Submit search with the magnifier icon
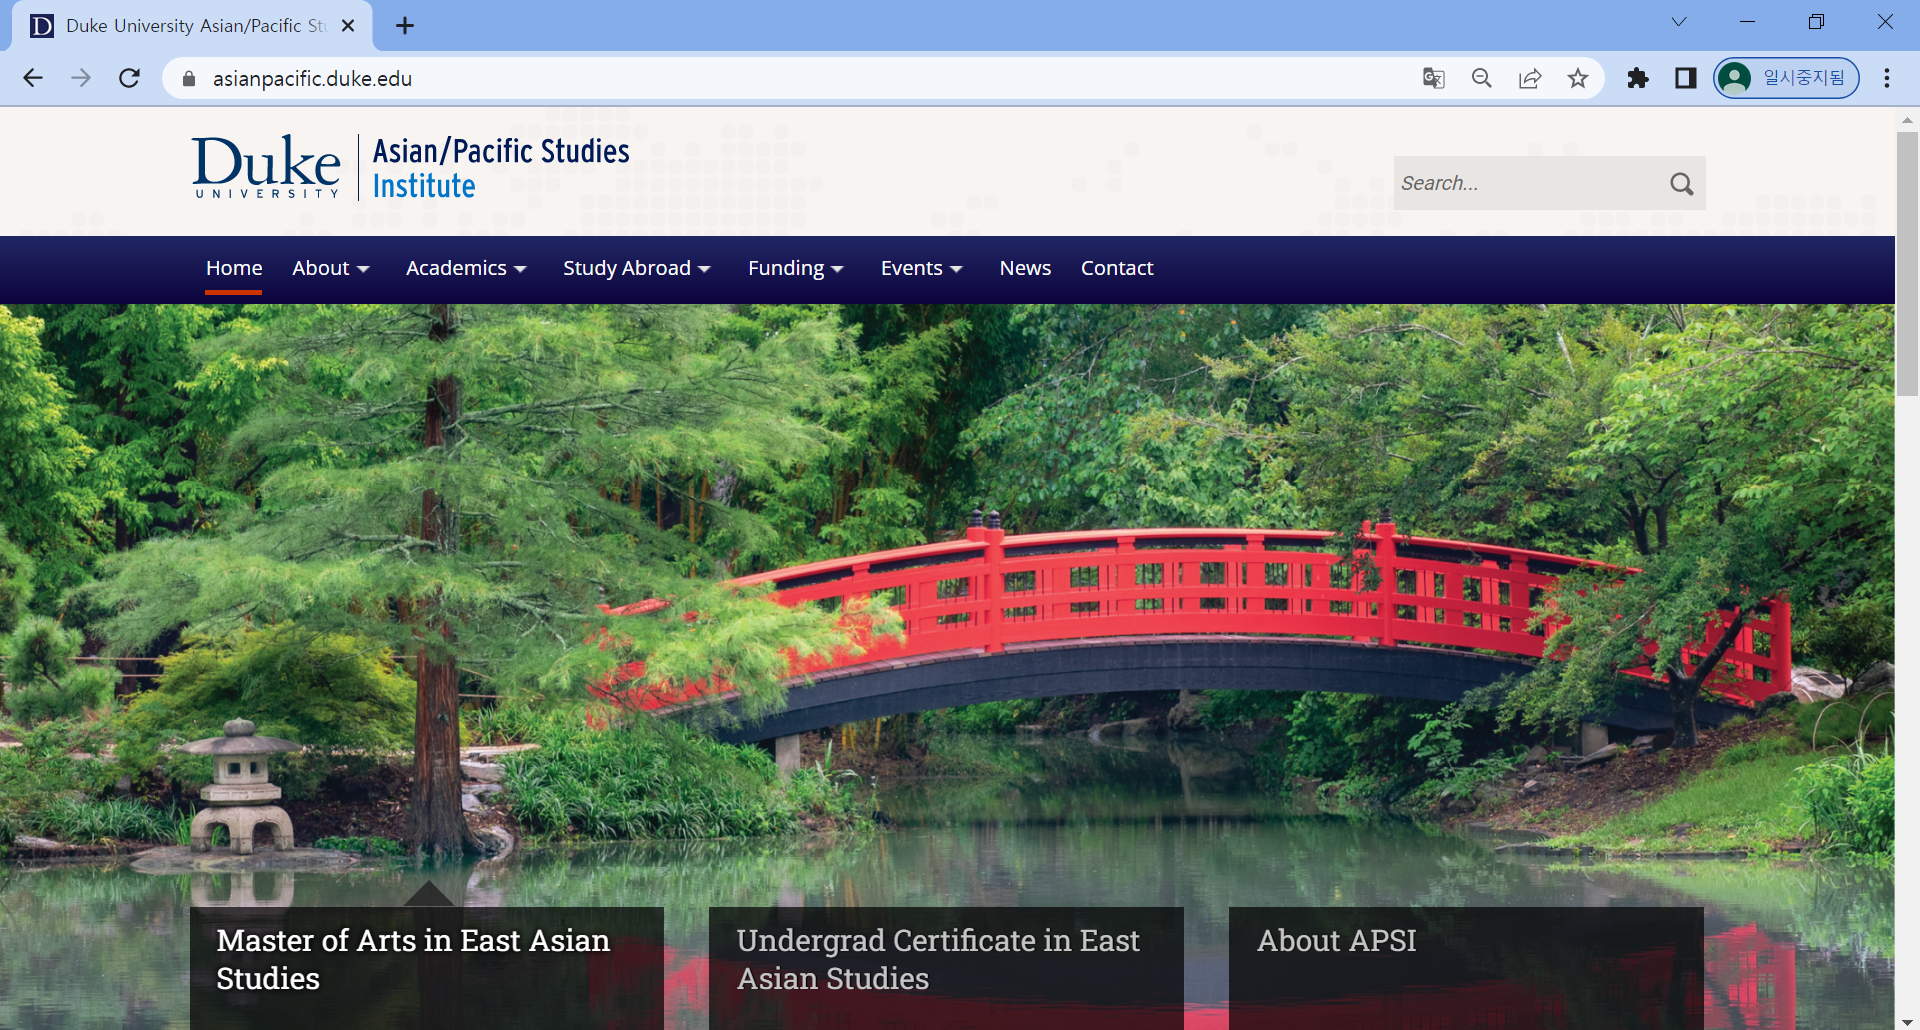 tap(1682, 184)
